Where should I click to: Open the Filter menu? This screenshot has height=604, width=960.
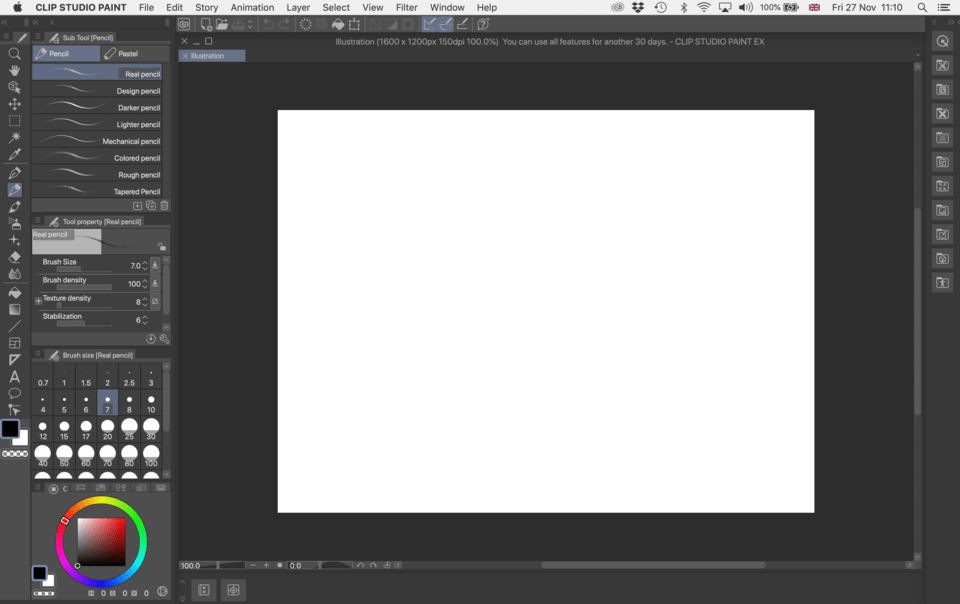coord(407,7)
